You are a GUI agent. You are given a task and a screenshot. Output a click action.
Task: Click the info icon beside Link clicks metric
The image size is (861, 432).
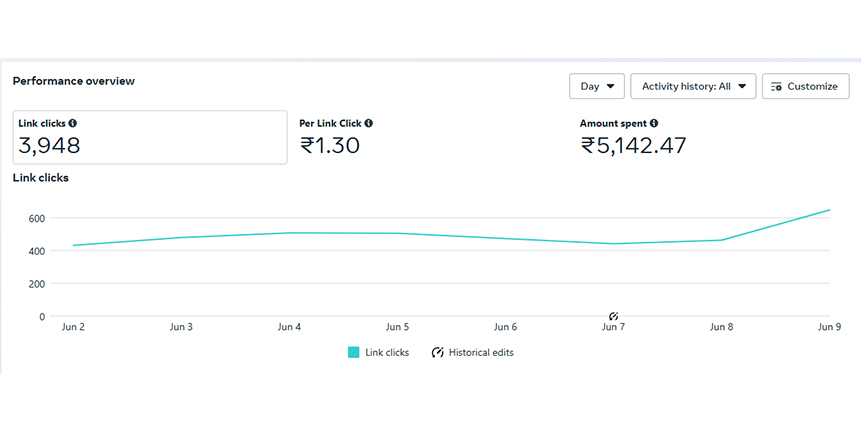point(73,123)
